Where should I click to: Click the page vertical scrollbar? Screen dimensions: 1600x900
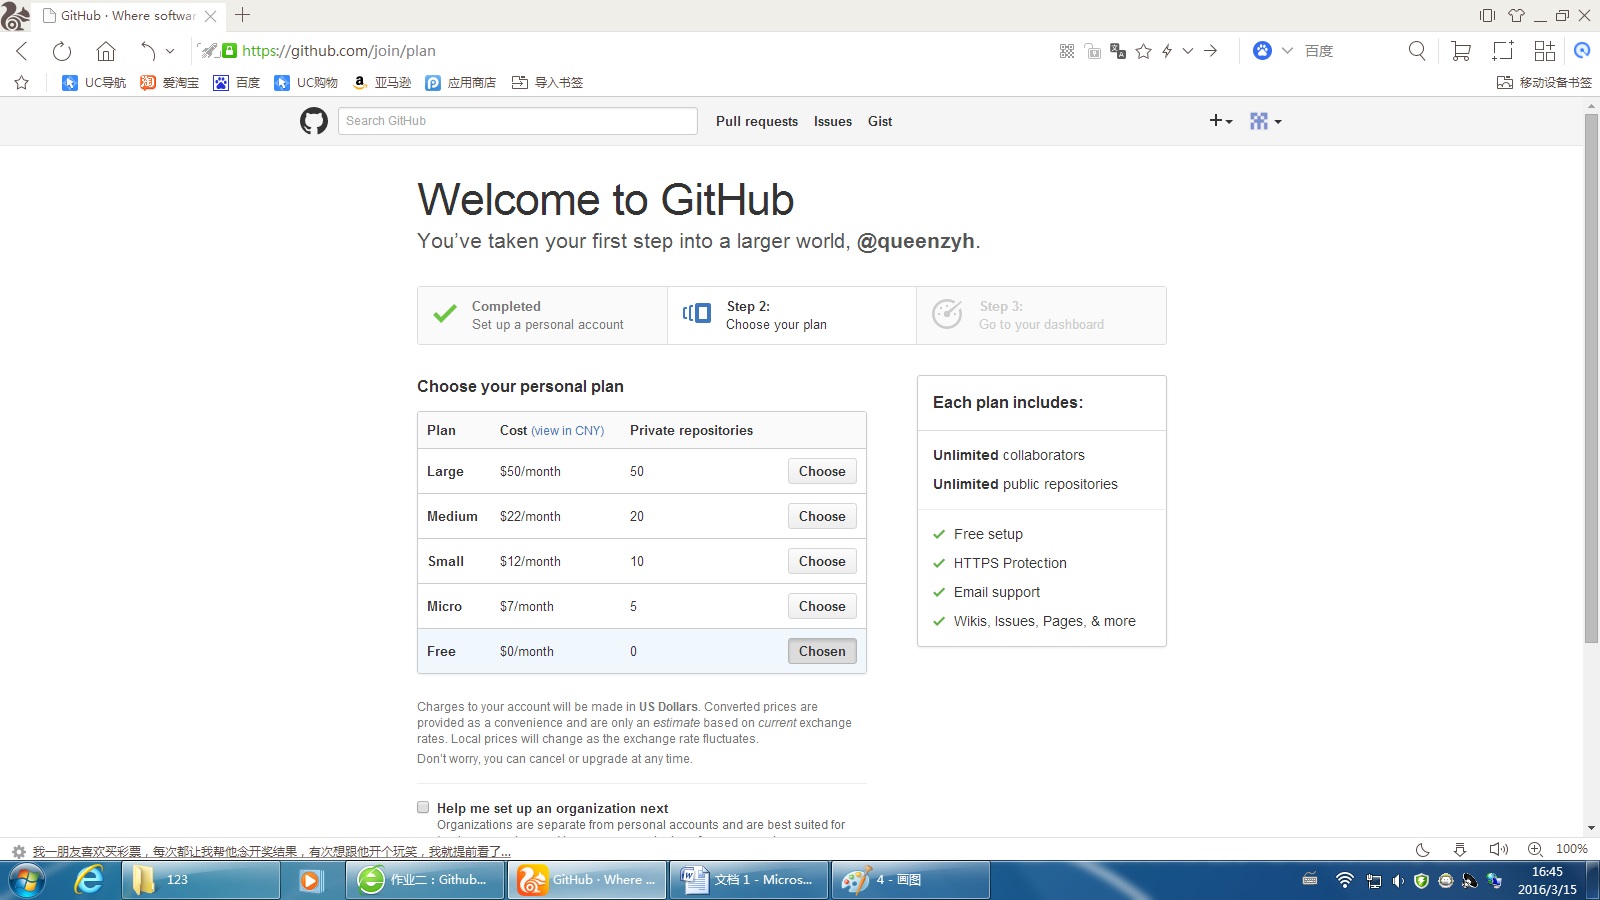pos(1591,378)
